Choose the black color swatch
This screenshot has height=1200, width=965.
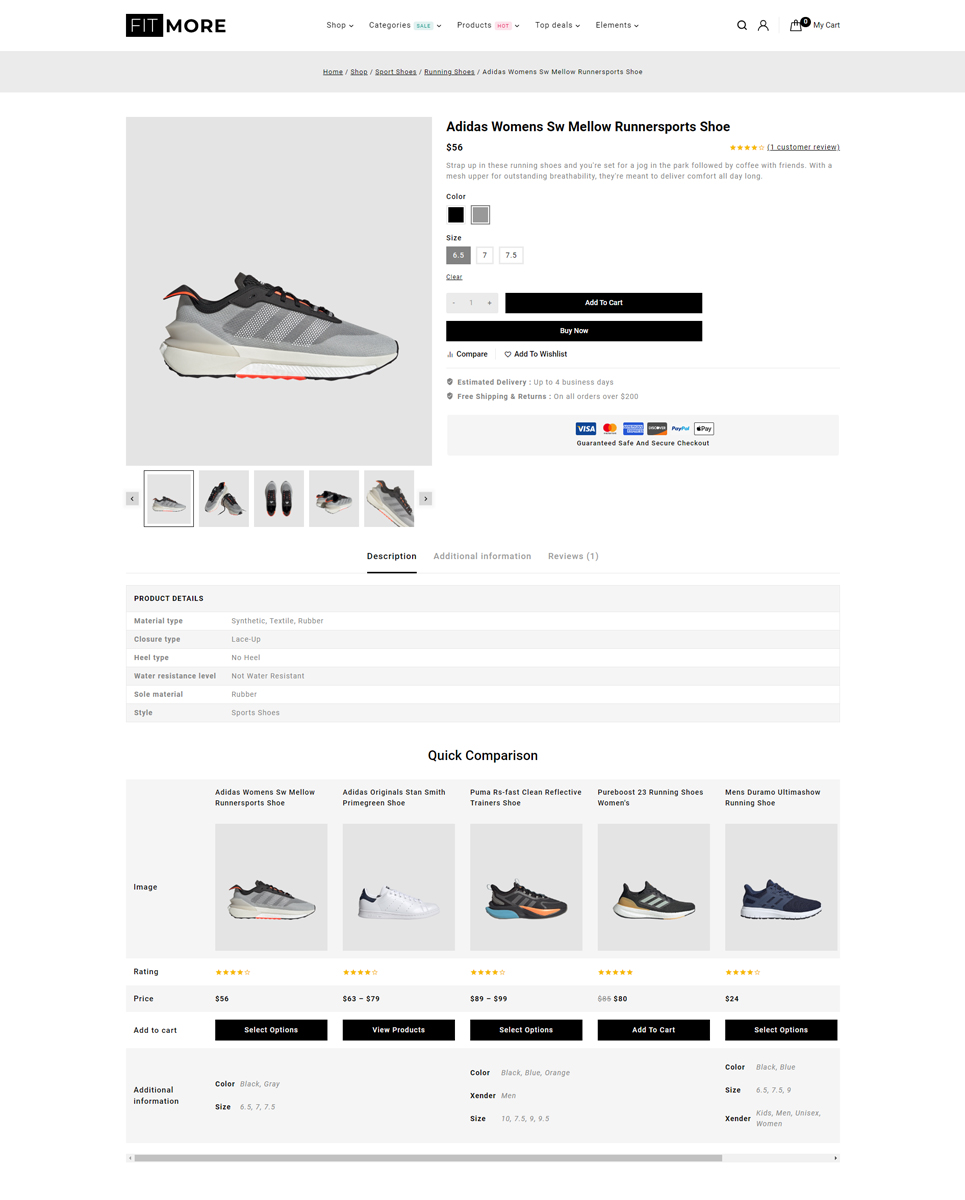pos(456,215)
